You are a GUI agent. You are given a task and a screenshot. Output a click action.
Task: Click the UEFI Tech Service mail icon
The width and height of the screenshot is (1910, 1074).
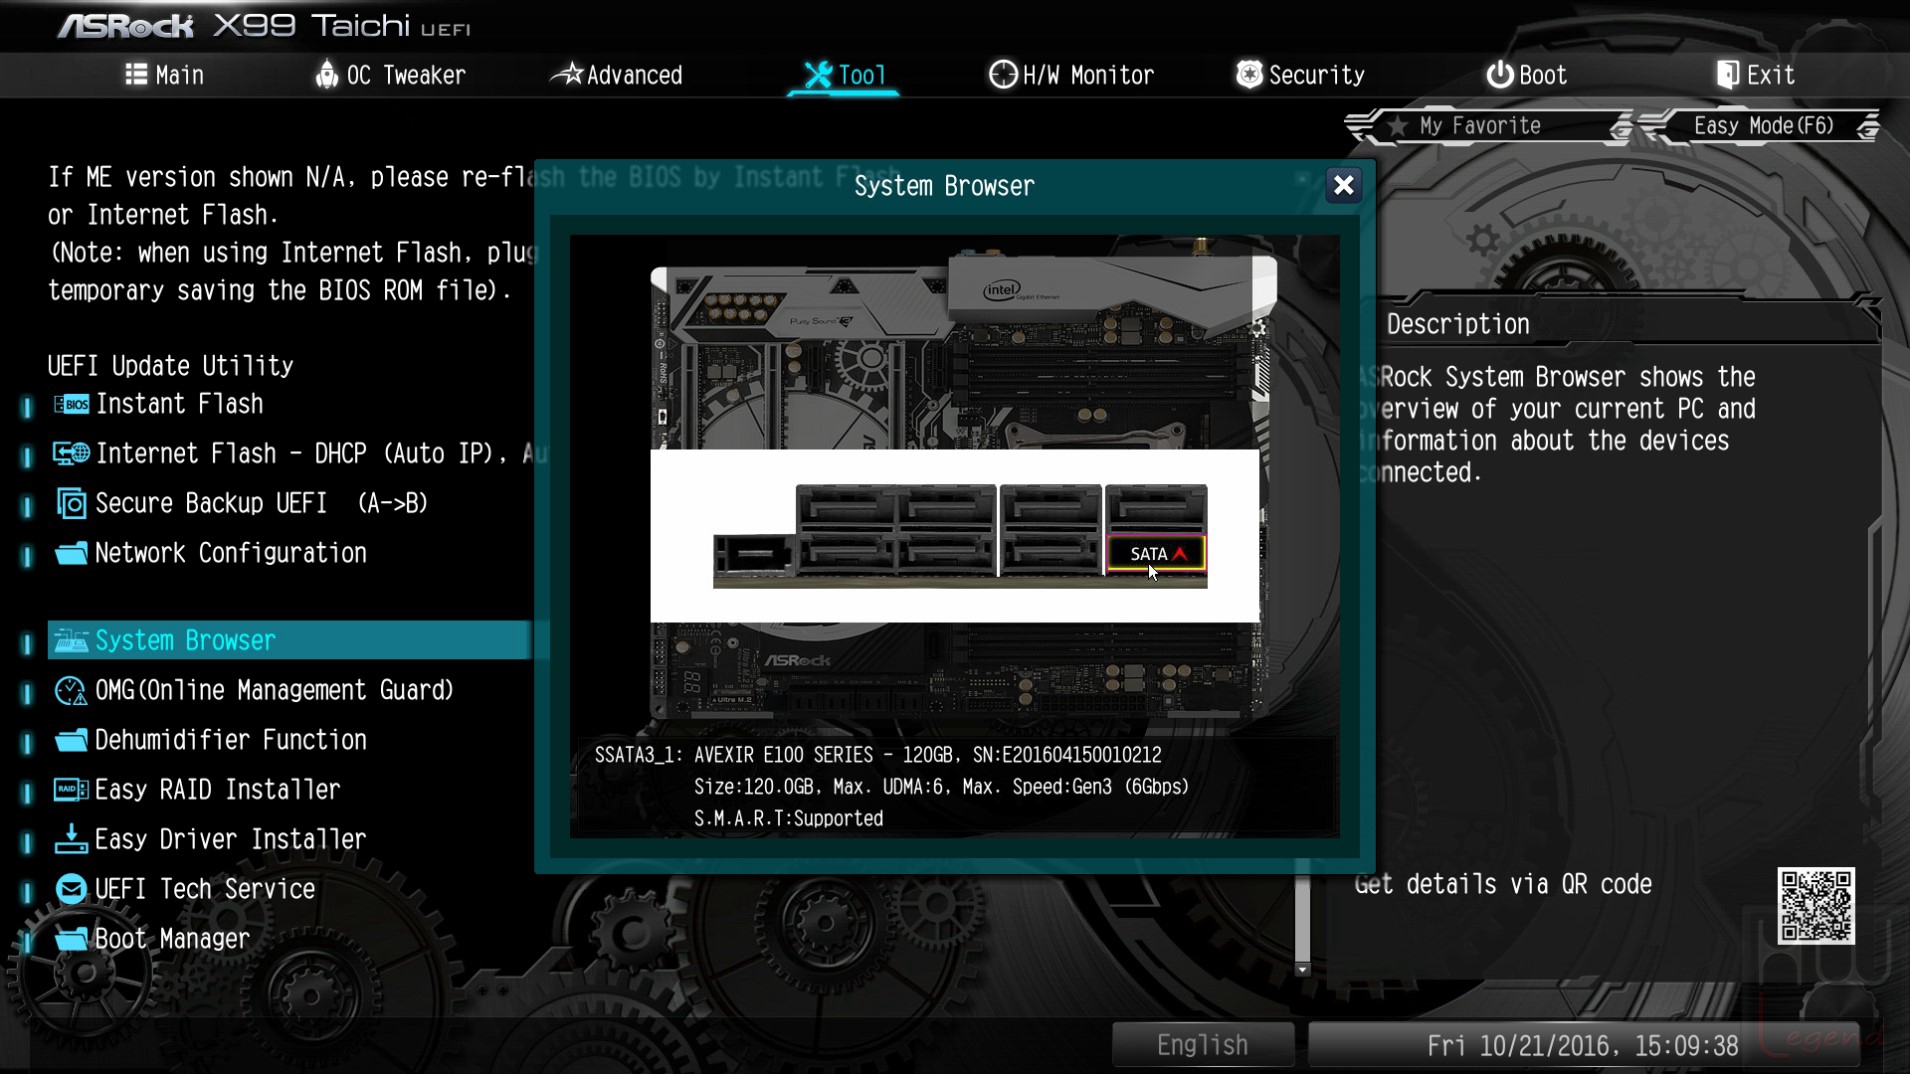click(x=71, y=889)
